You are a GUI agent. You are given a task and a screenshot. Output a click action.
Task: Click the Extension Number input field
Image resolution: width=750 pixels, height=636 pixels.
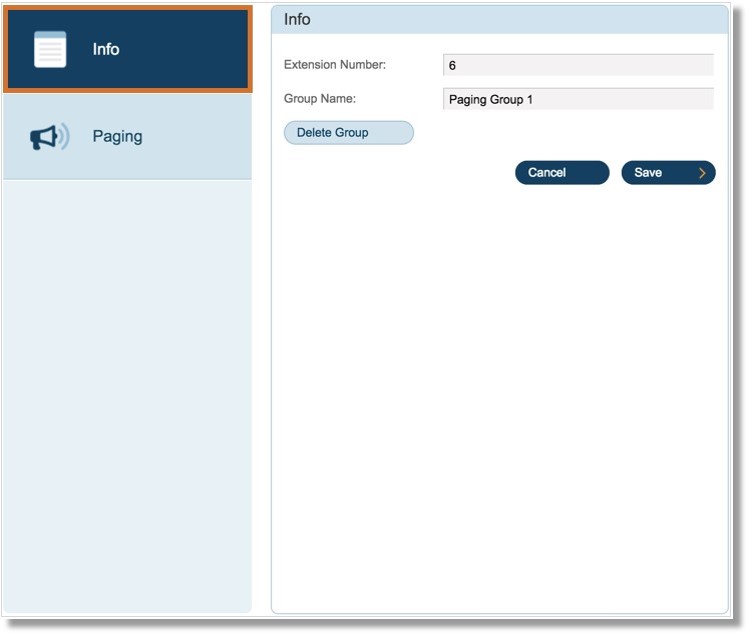click(579, 66)
